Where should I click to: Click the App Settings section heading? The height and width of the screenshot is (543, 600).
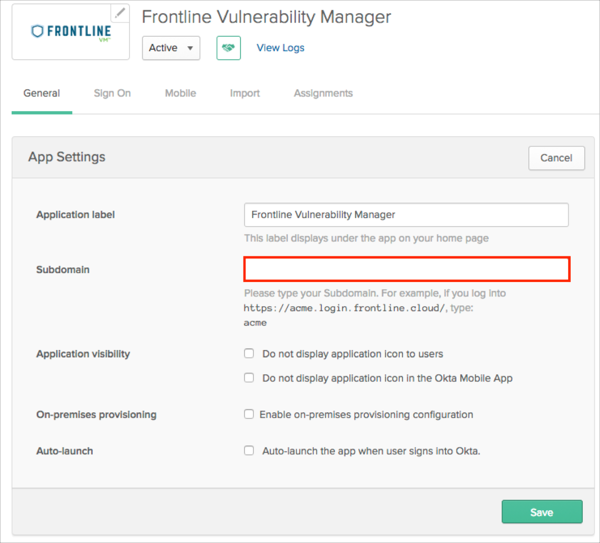pos(66,157)
